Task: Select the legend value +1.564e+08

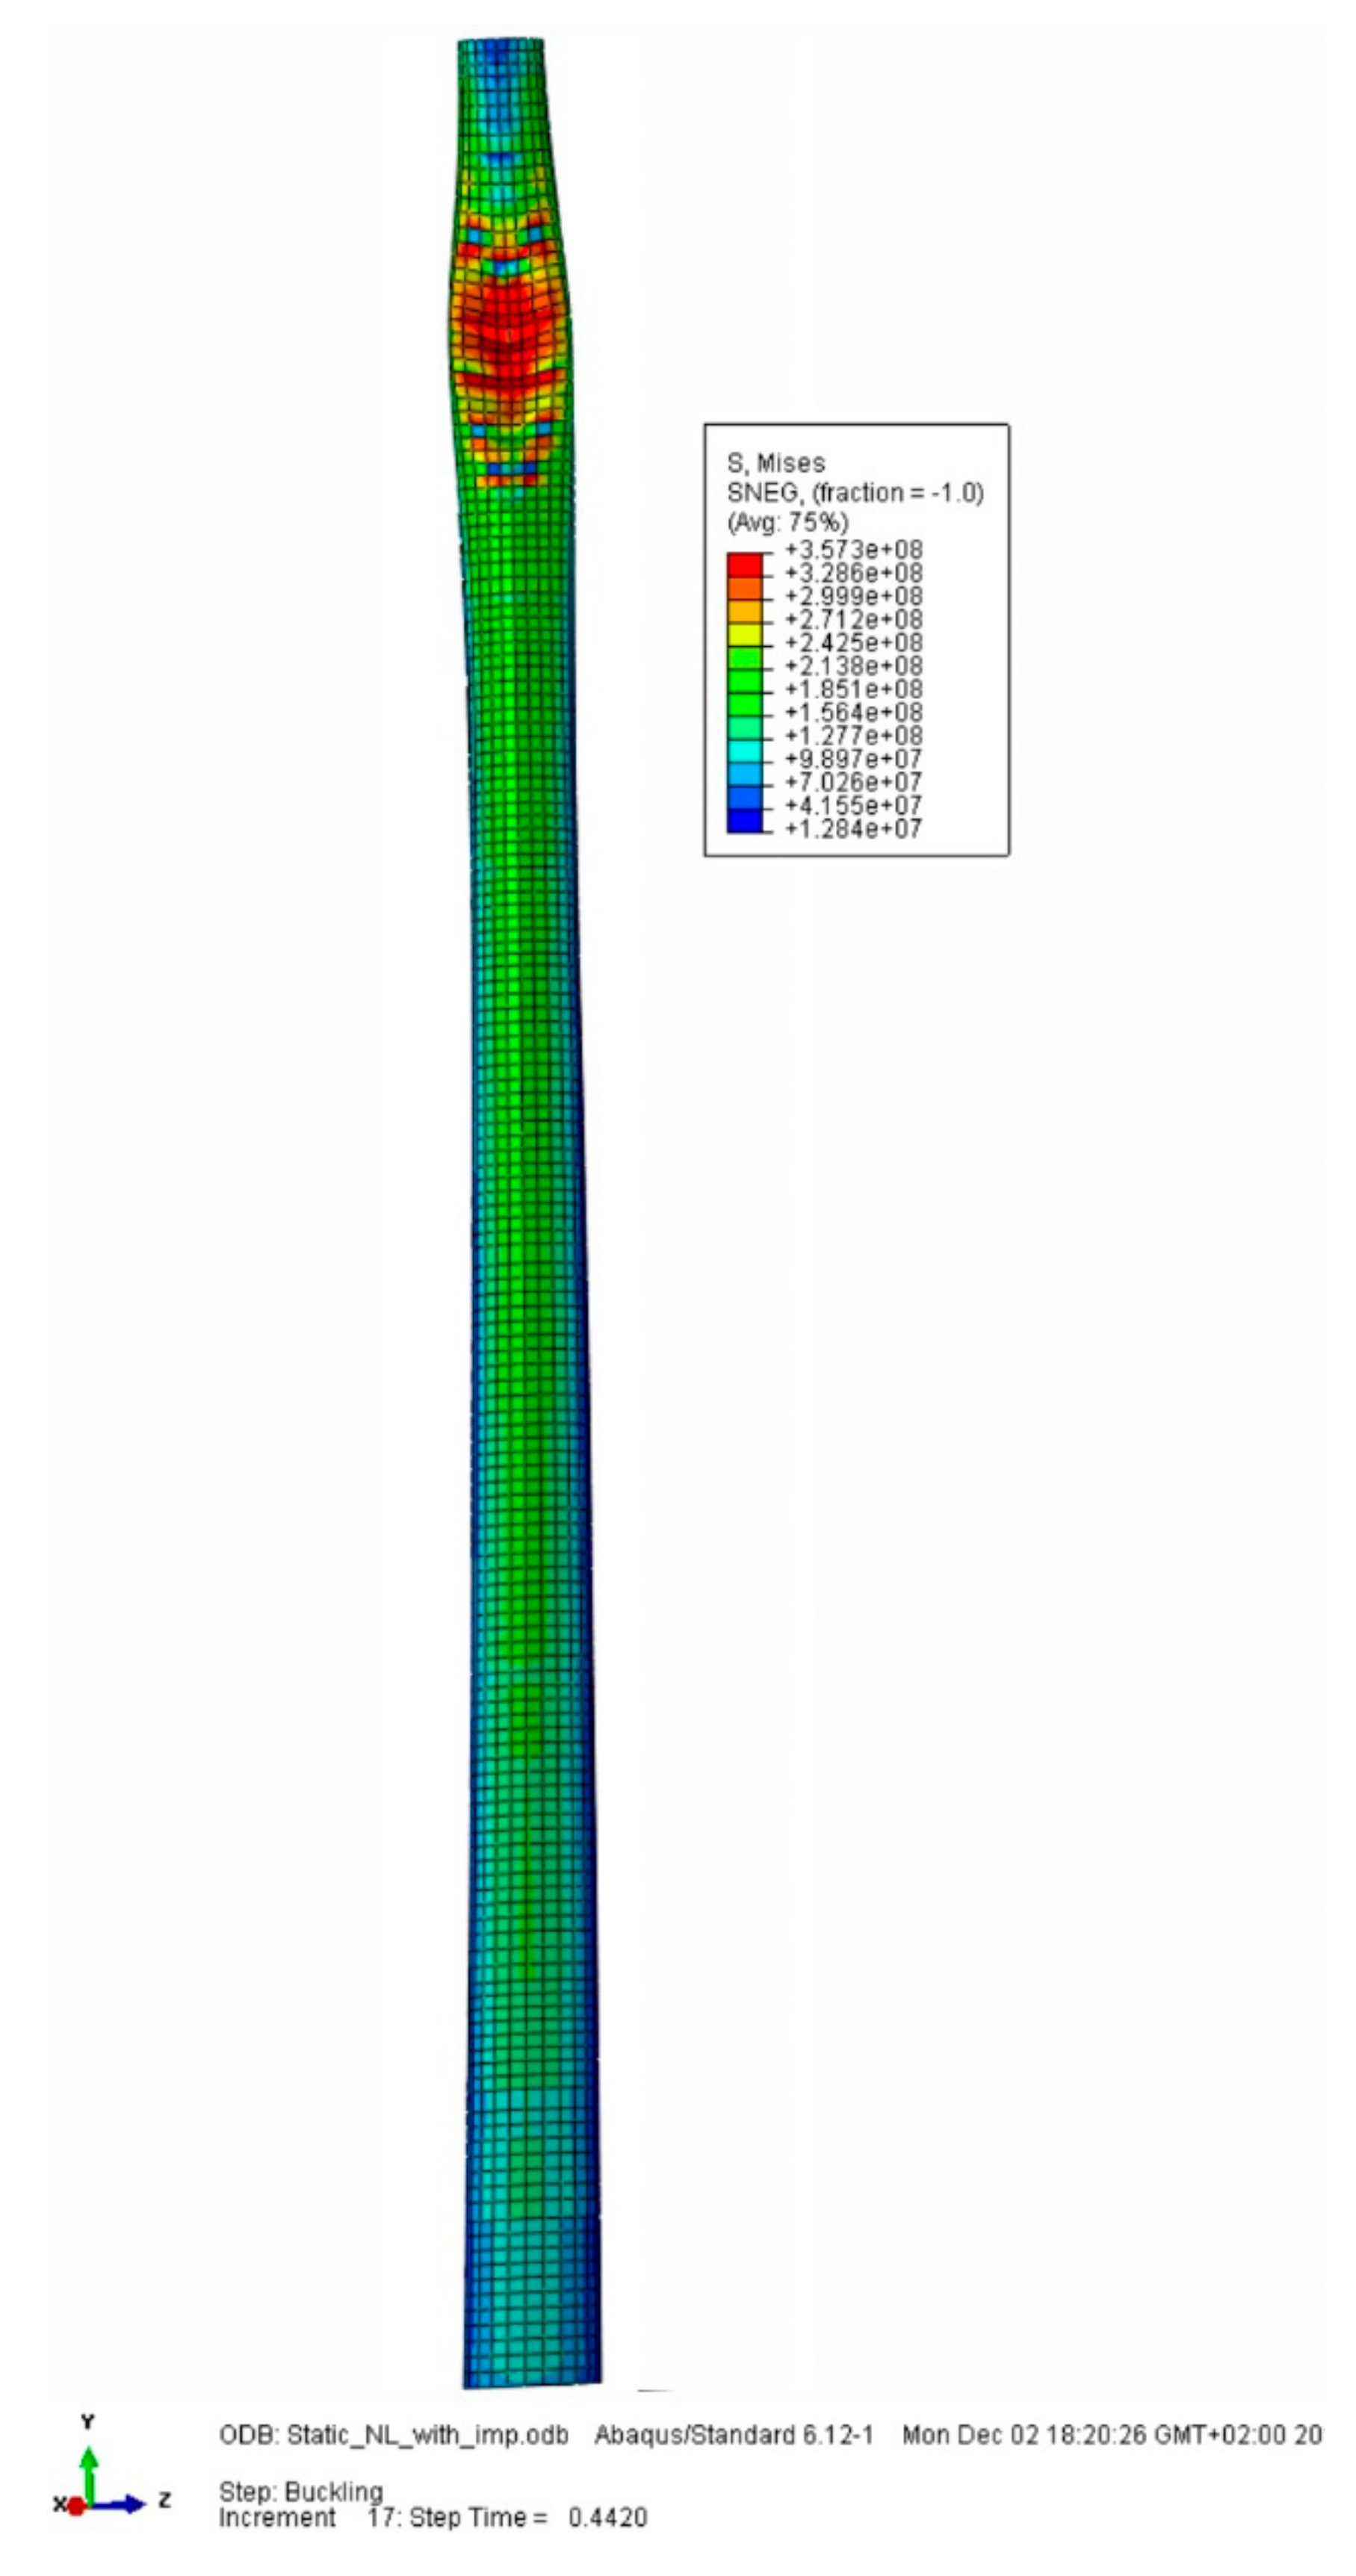Action: (853, 712)
